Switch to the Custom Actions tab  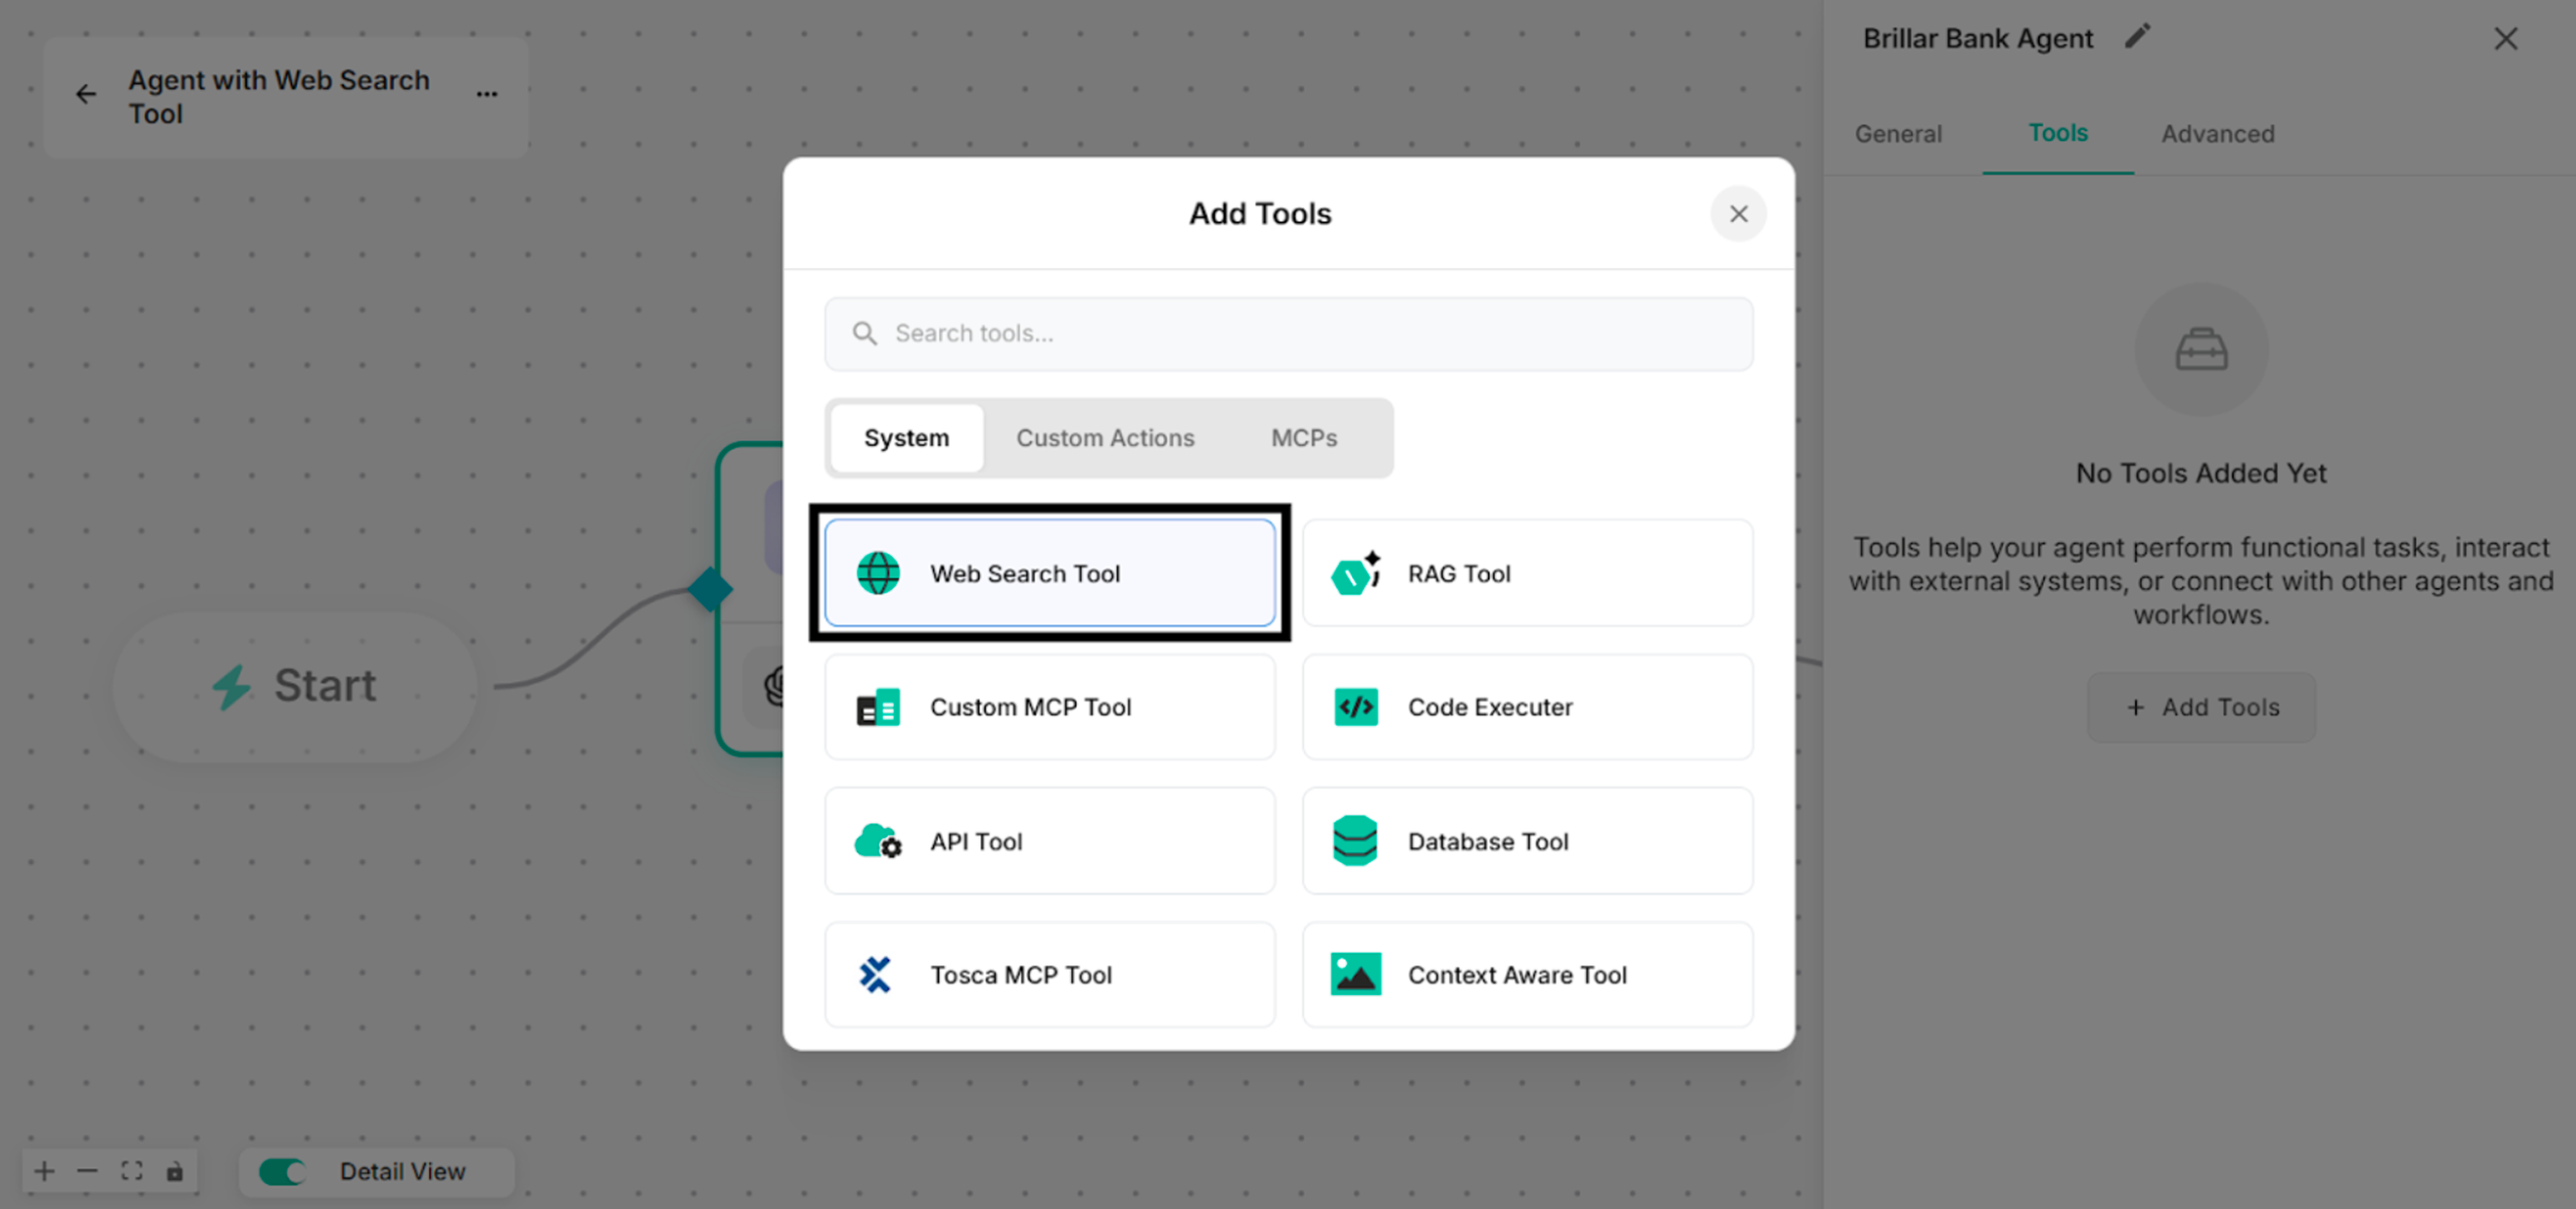pyautogui.click(x=1105, y=437)
